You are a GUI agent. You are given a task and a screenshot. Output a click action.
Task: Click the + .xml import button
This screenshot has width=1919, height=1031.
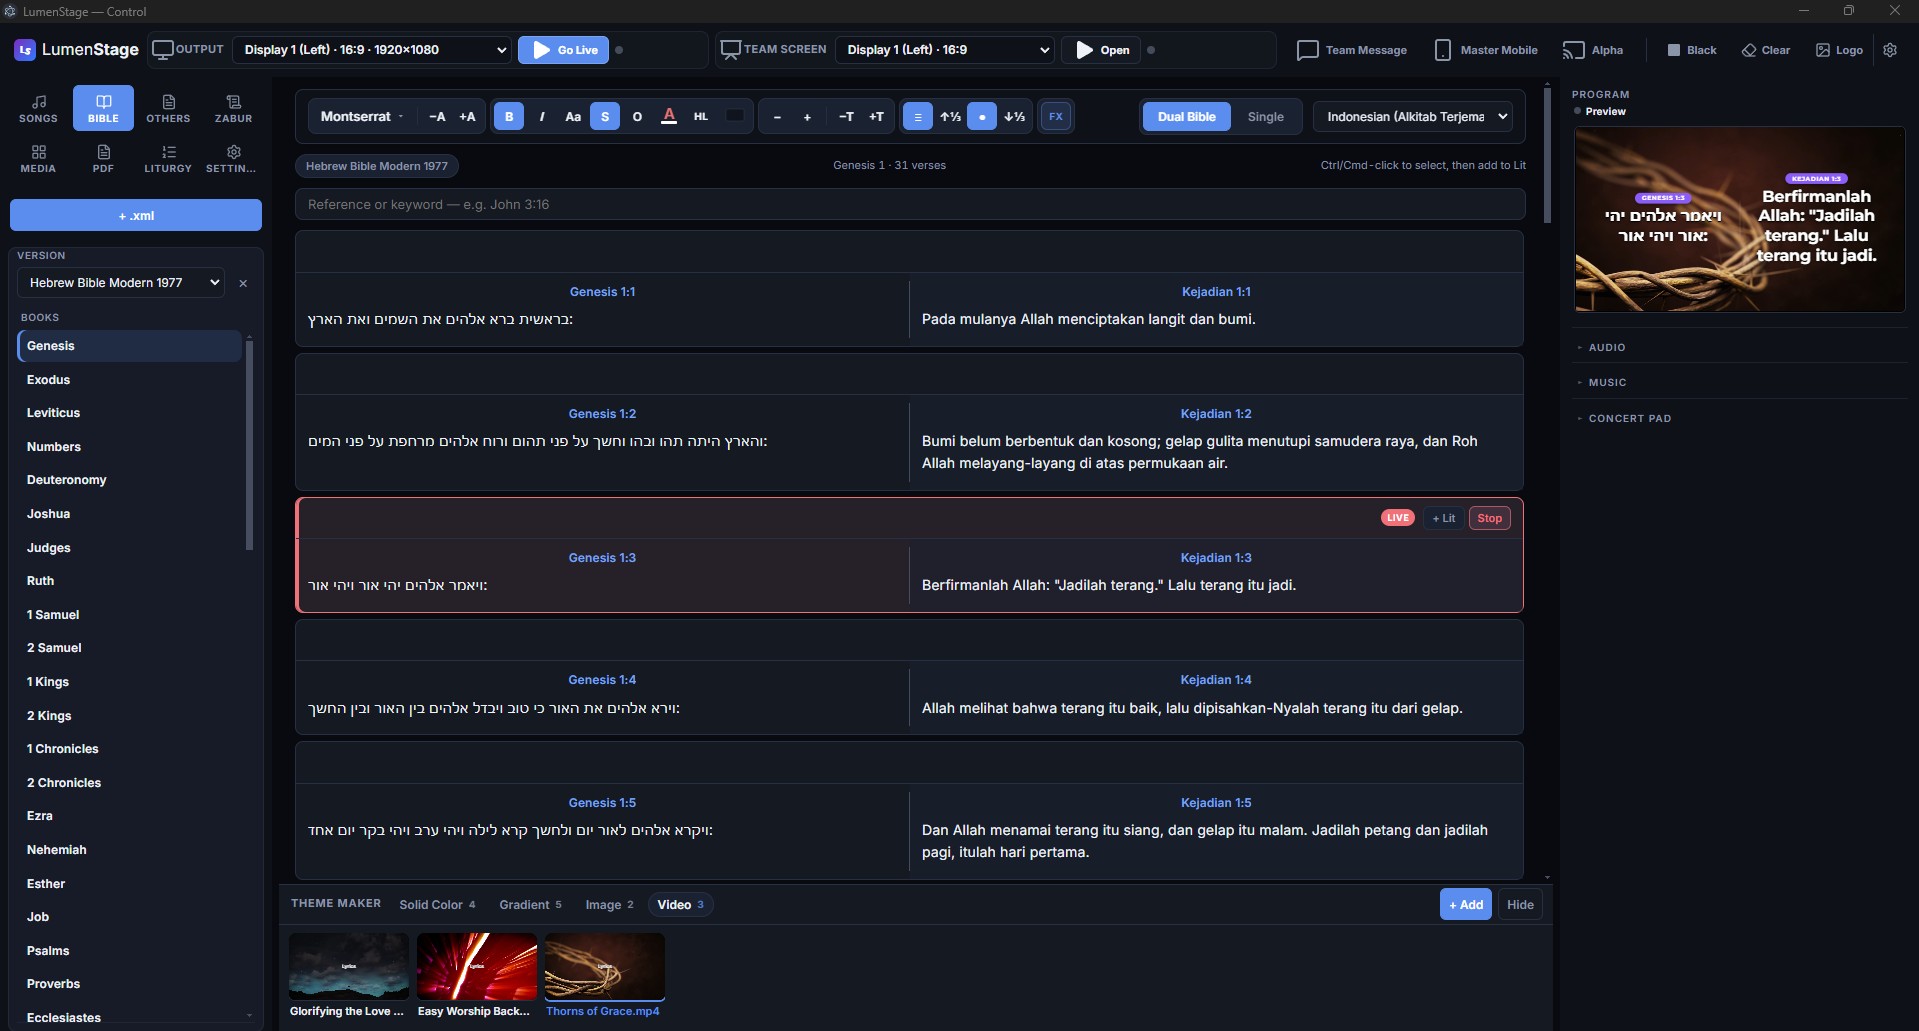point(136,215)
